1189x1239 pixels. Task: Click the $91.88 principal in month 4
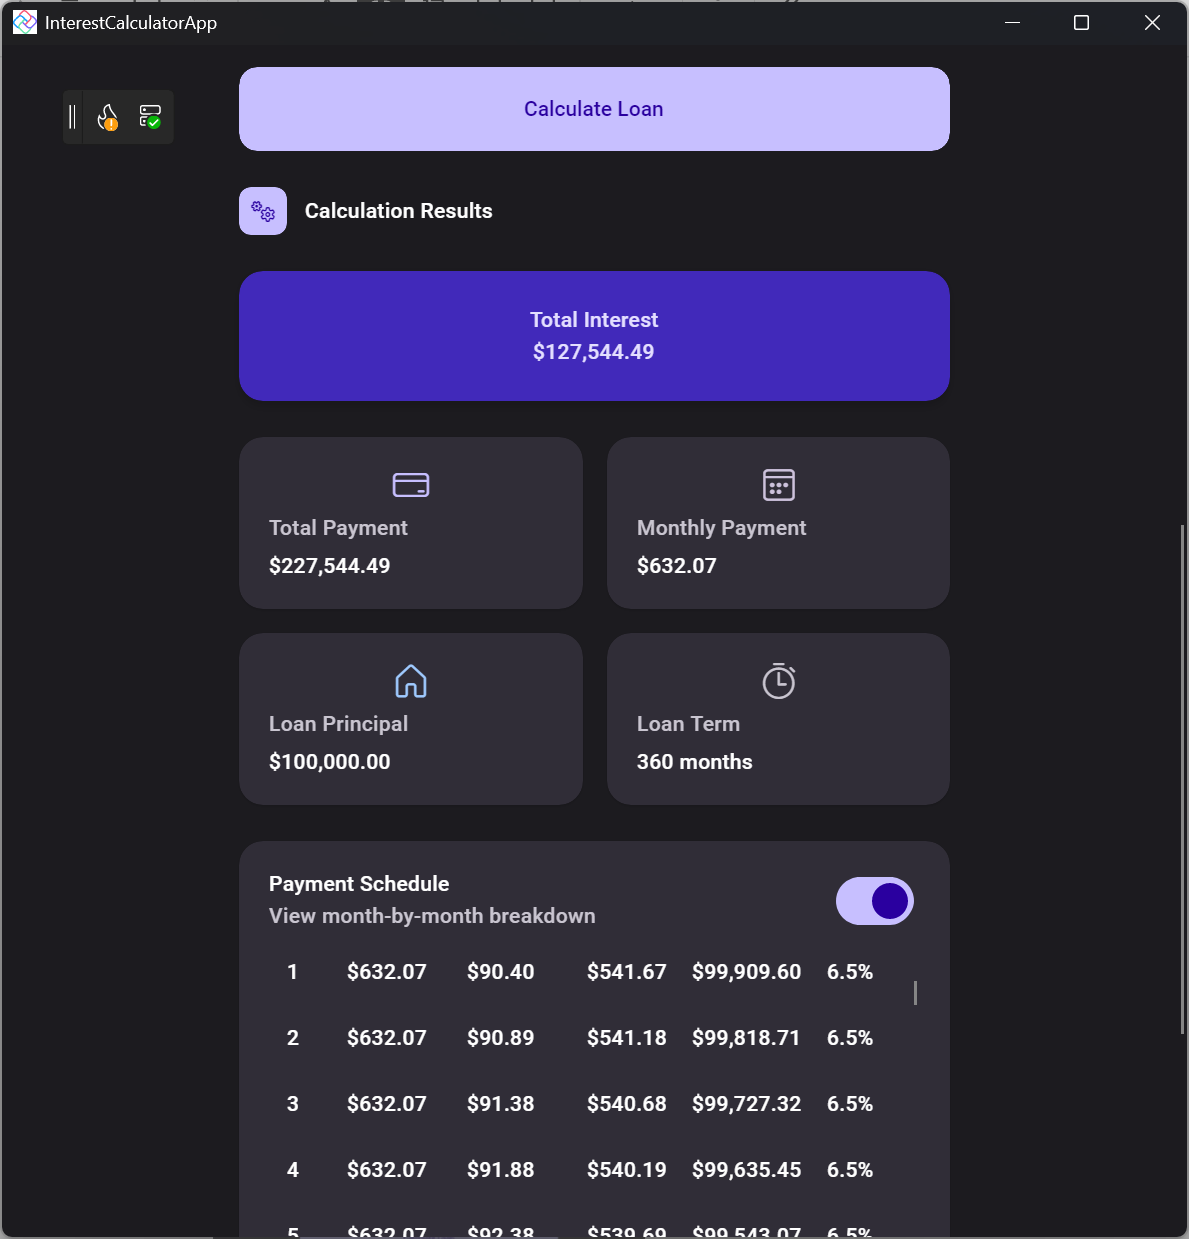point(500,1170)
